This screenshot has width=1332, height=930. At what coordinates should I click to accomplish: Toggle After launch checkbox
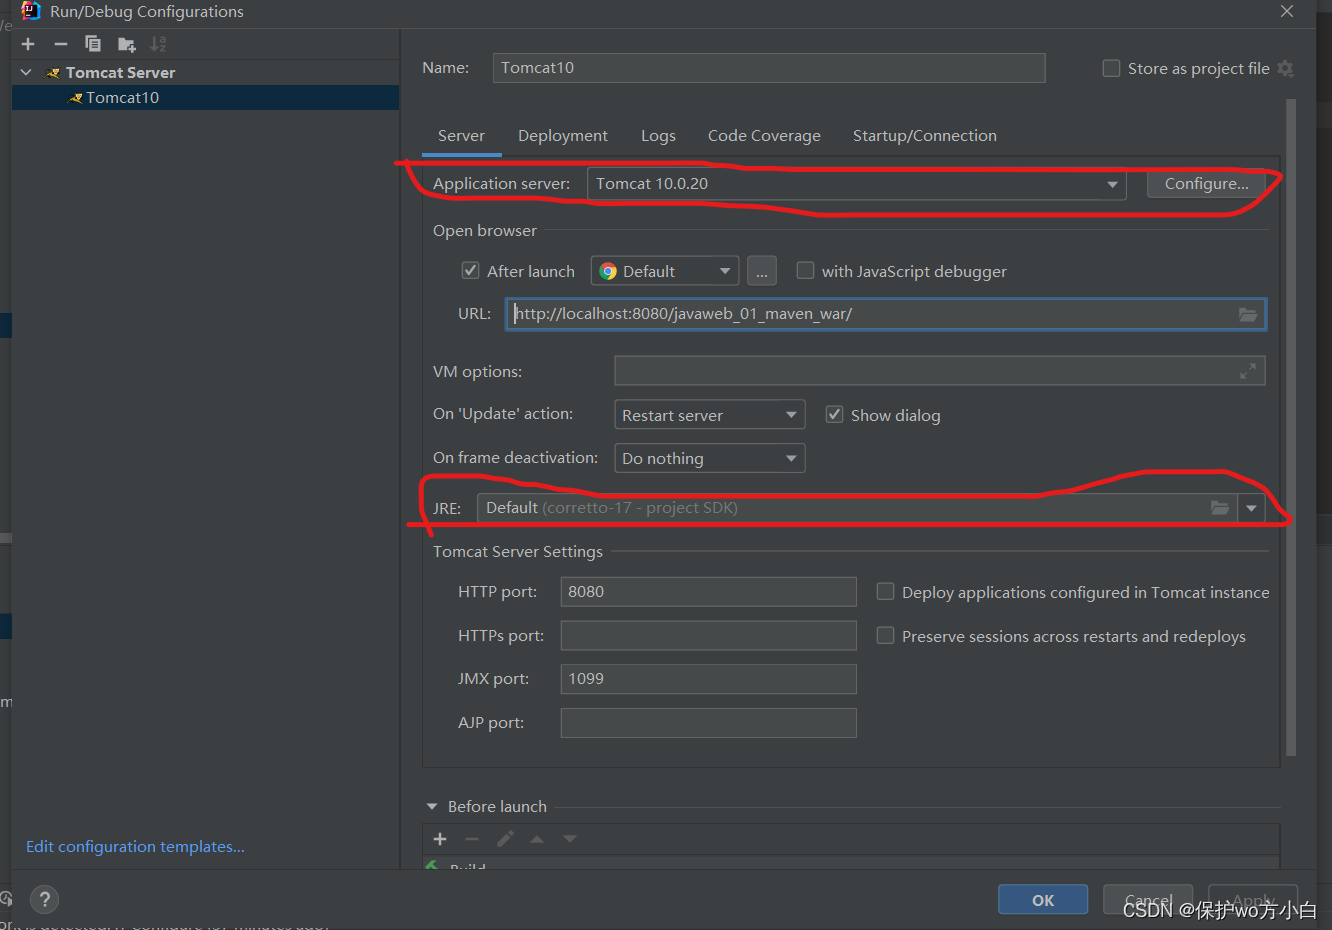[470, 271]
